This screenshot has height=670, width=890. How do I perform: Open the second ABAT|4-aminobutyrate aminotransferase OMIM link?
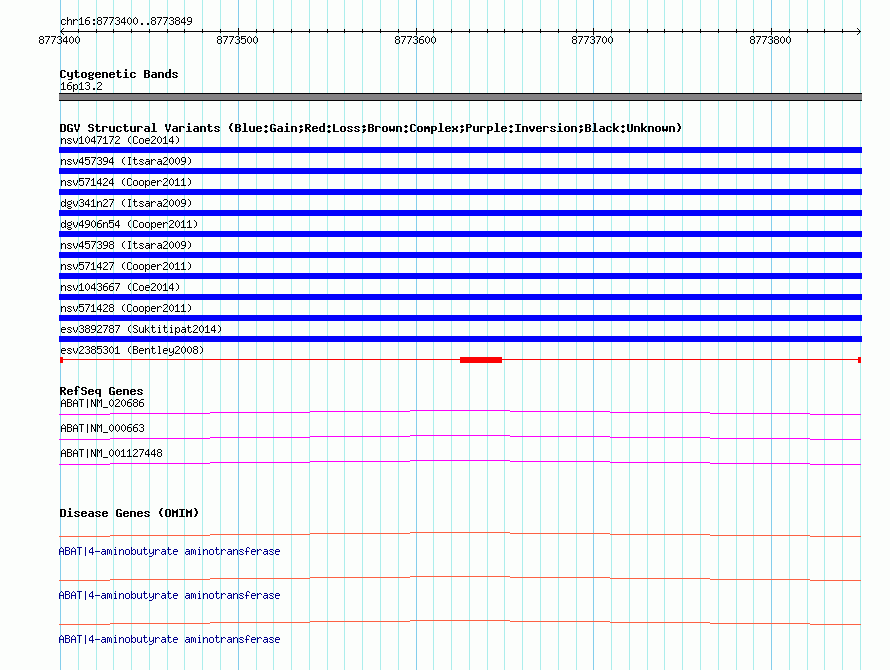pyautogui.click(x=169, y=596)
